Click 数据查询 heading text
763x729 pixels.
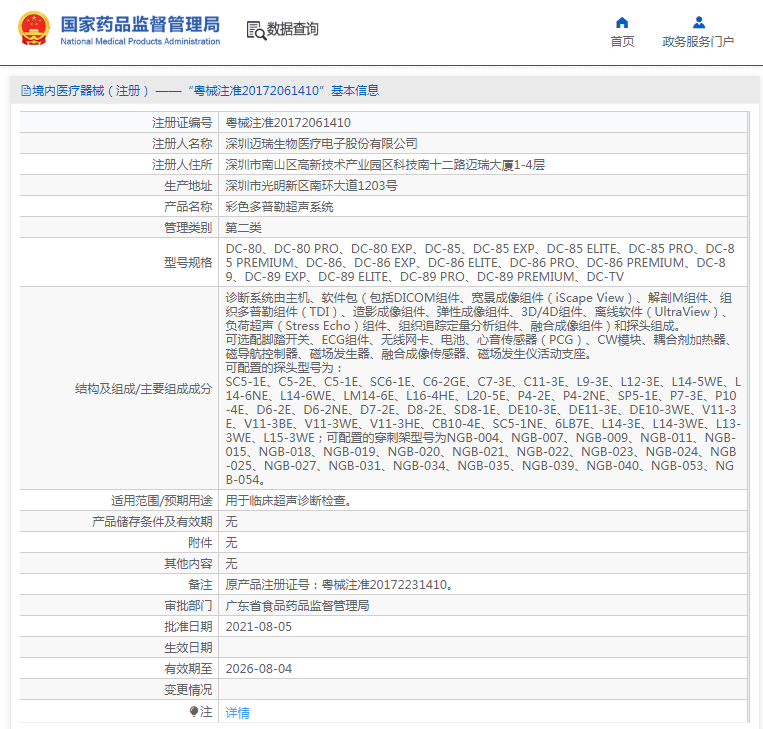(x=292, y=29)
